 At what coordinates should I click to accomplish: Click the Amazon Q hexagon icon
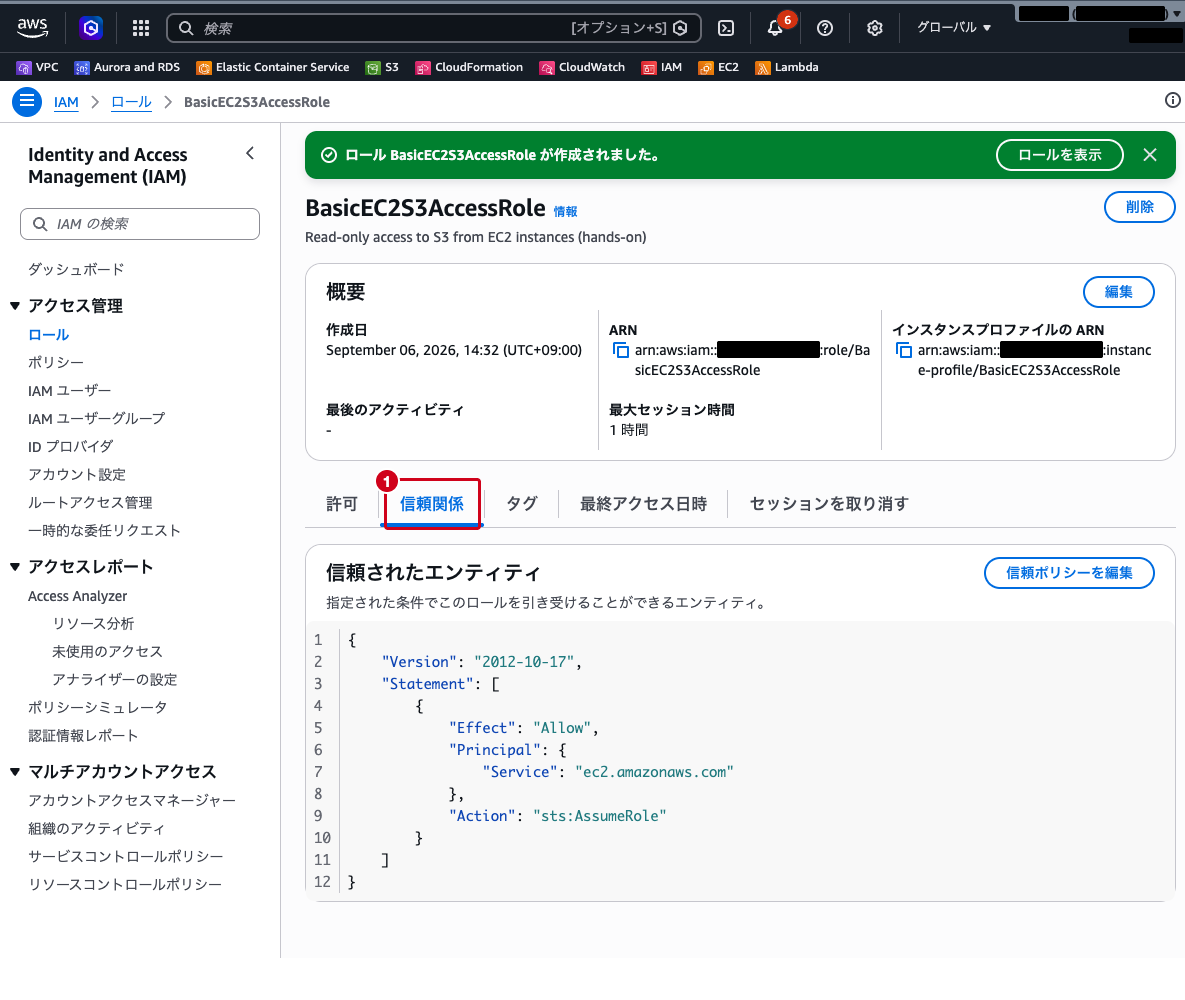tap(91, 28)
